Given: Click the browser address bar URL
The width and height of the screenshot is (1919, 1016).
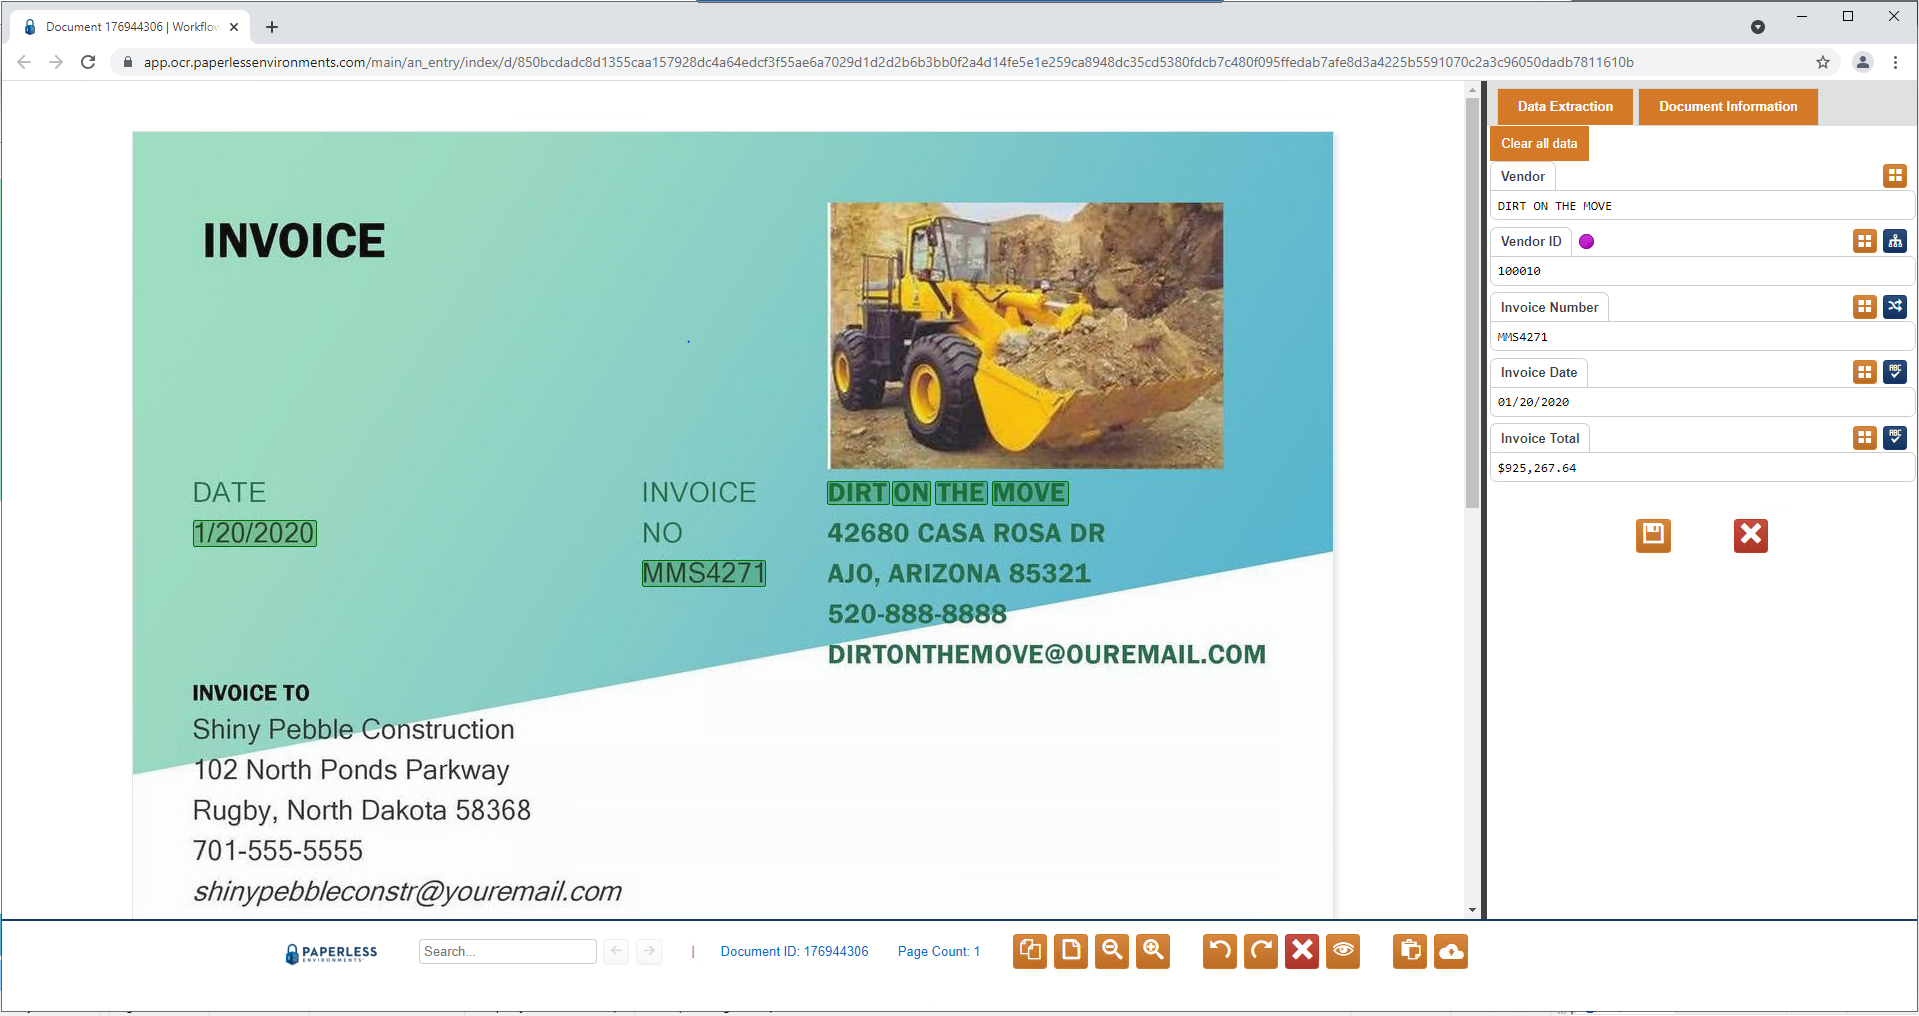Looking at the screenshot, I should tap(888, 62).
